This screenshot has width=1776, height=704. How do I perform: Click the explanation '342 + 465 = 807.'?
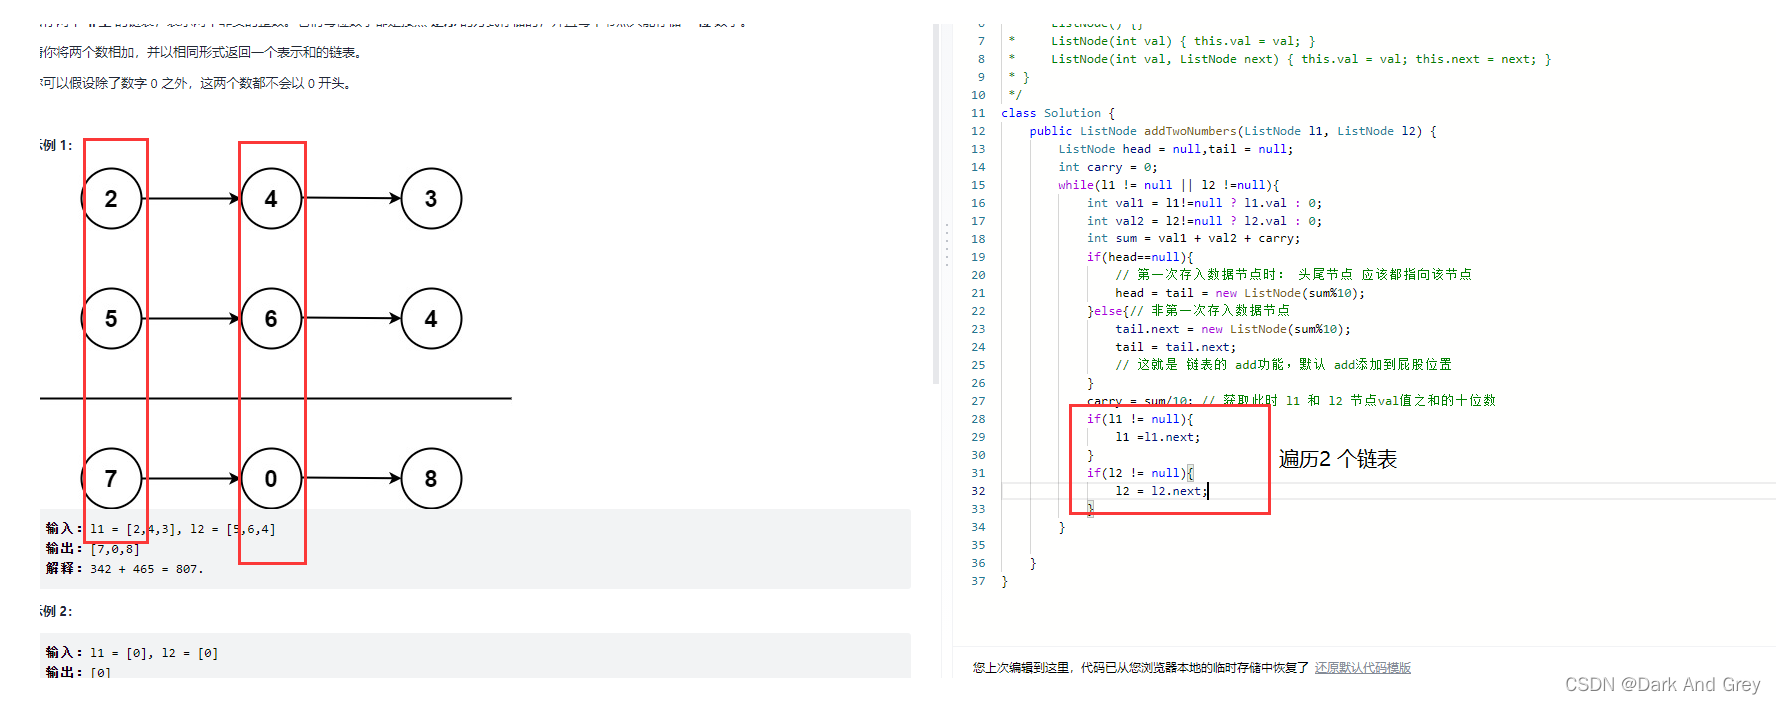pyautogui.click(x=146, y=569)
